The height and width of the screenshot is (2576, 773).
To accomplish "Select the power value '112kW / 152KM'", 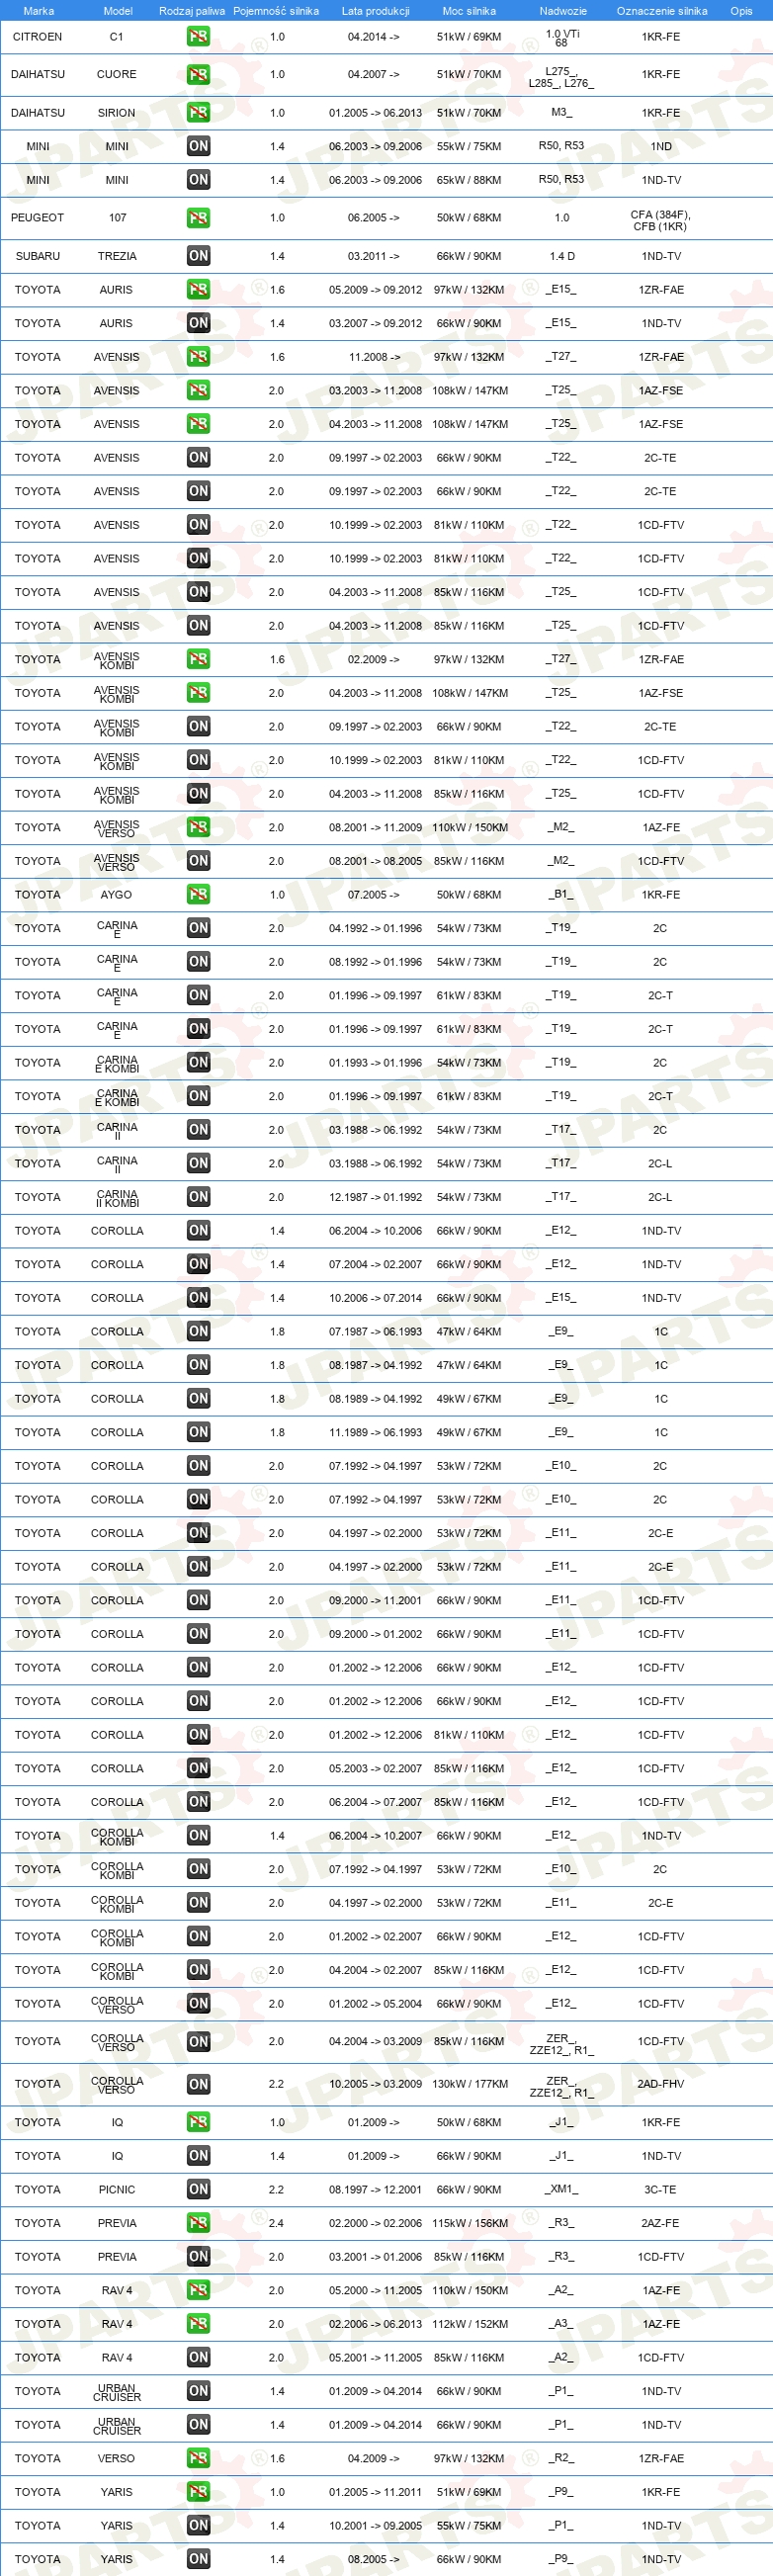I will (x=469, y=2325).
